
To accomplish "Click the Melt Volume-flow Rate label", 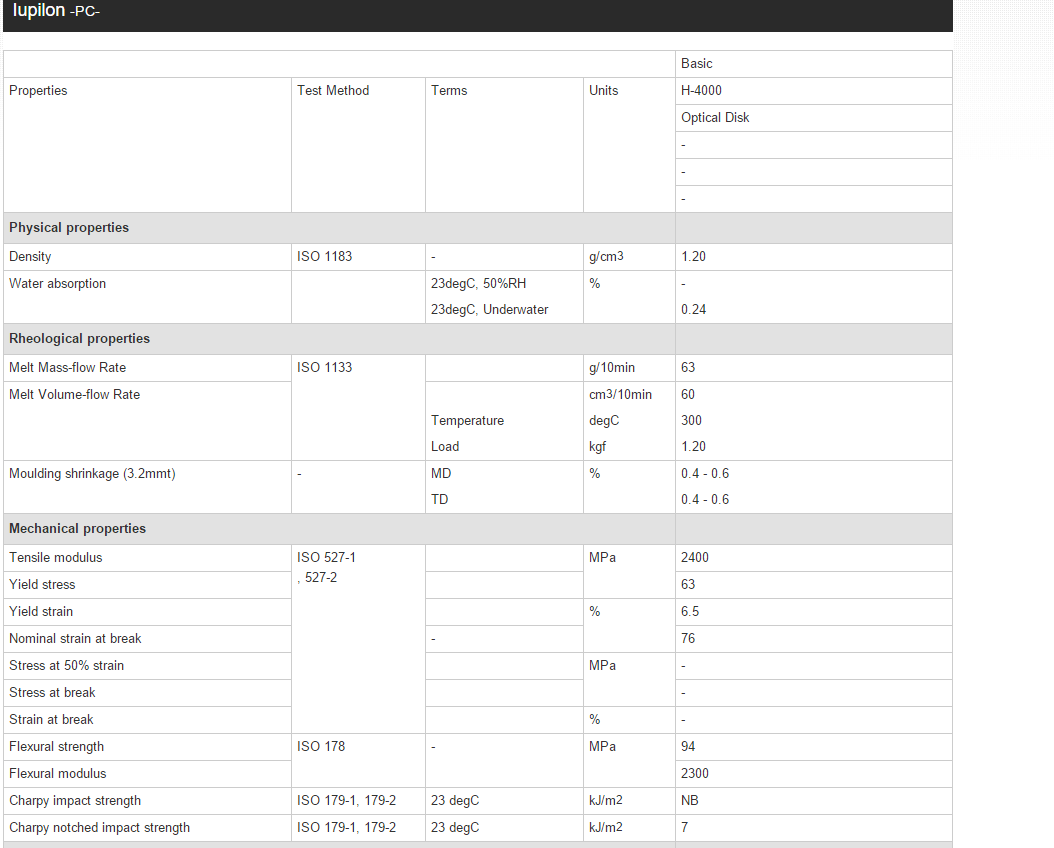I will pos(75,394).
